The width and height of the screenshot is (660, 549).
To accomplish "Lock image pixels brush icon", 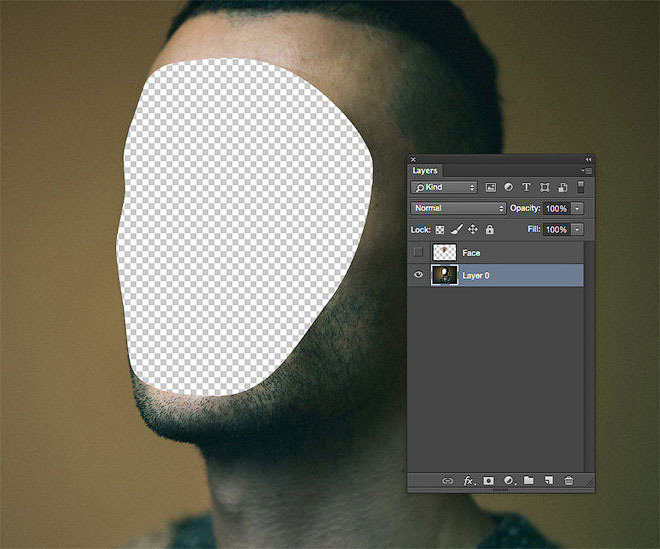I will click(456, 229).
